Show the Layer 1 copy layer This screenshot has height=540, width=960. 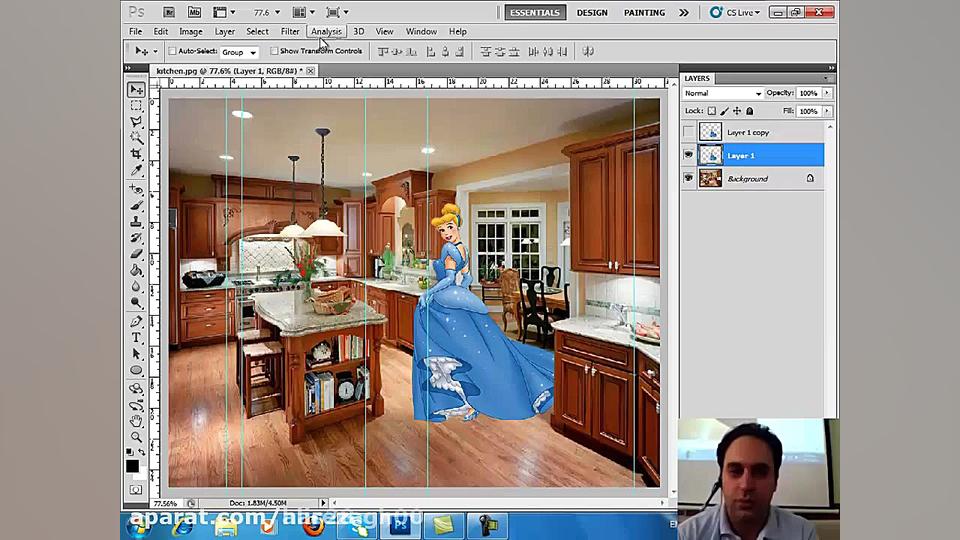pos(689,132)
